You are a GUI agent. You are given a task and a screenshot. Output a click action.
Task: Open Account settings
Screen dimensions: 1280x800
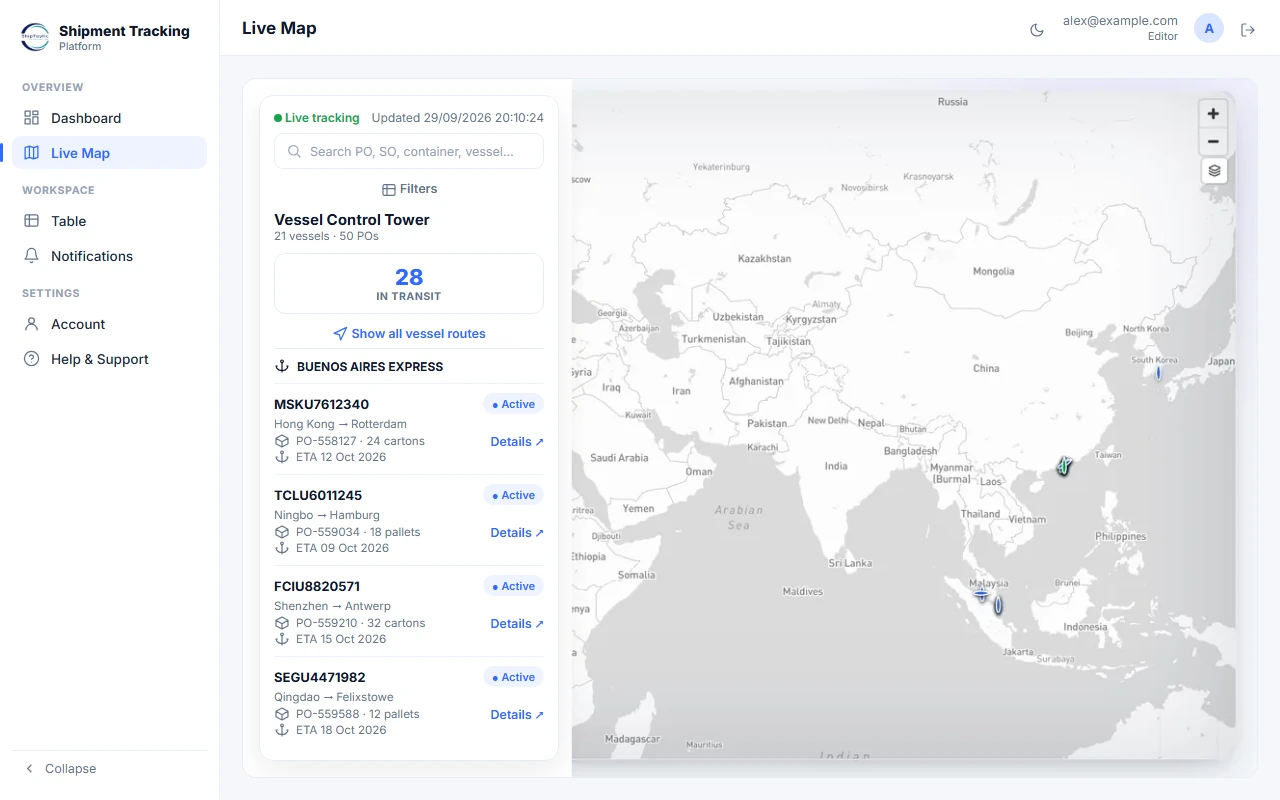pyautogui.click(x=109, y=324)
